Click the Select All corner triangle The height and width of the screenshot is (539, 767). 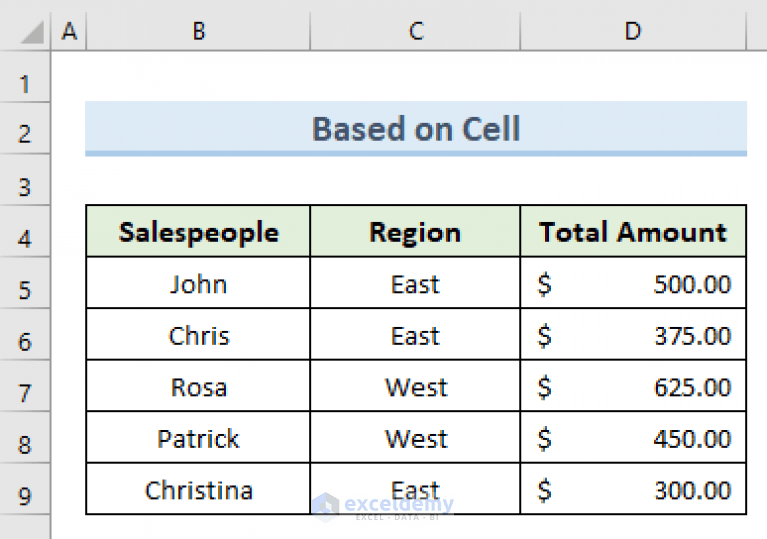point(32,32)
